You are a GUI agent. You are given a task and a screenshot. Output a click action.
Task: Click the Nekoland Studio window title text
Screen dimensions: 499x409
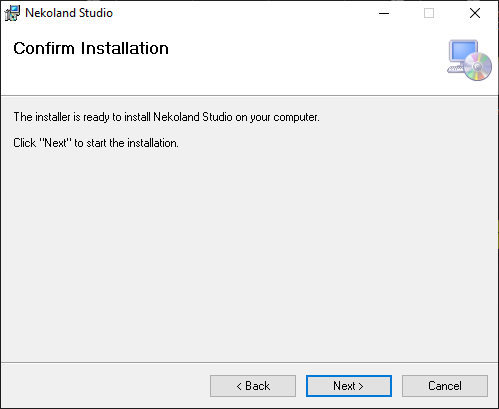coord(69,13)
